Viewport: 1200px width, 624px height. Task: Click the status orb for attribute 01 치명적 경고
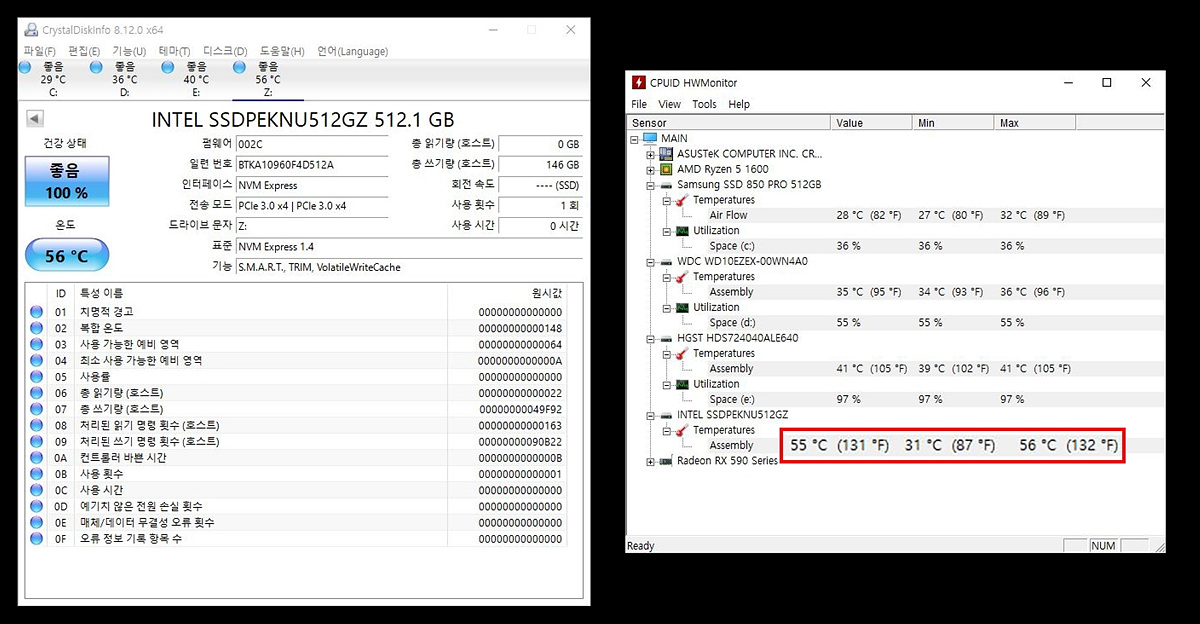pyautogui.click(x=37, y=312)
